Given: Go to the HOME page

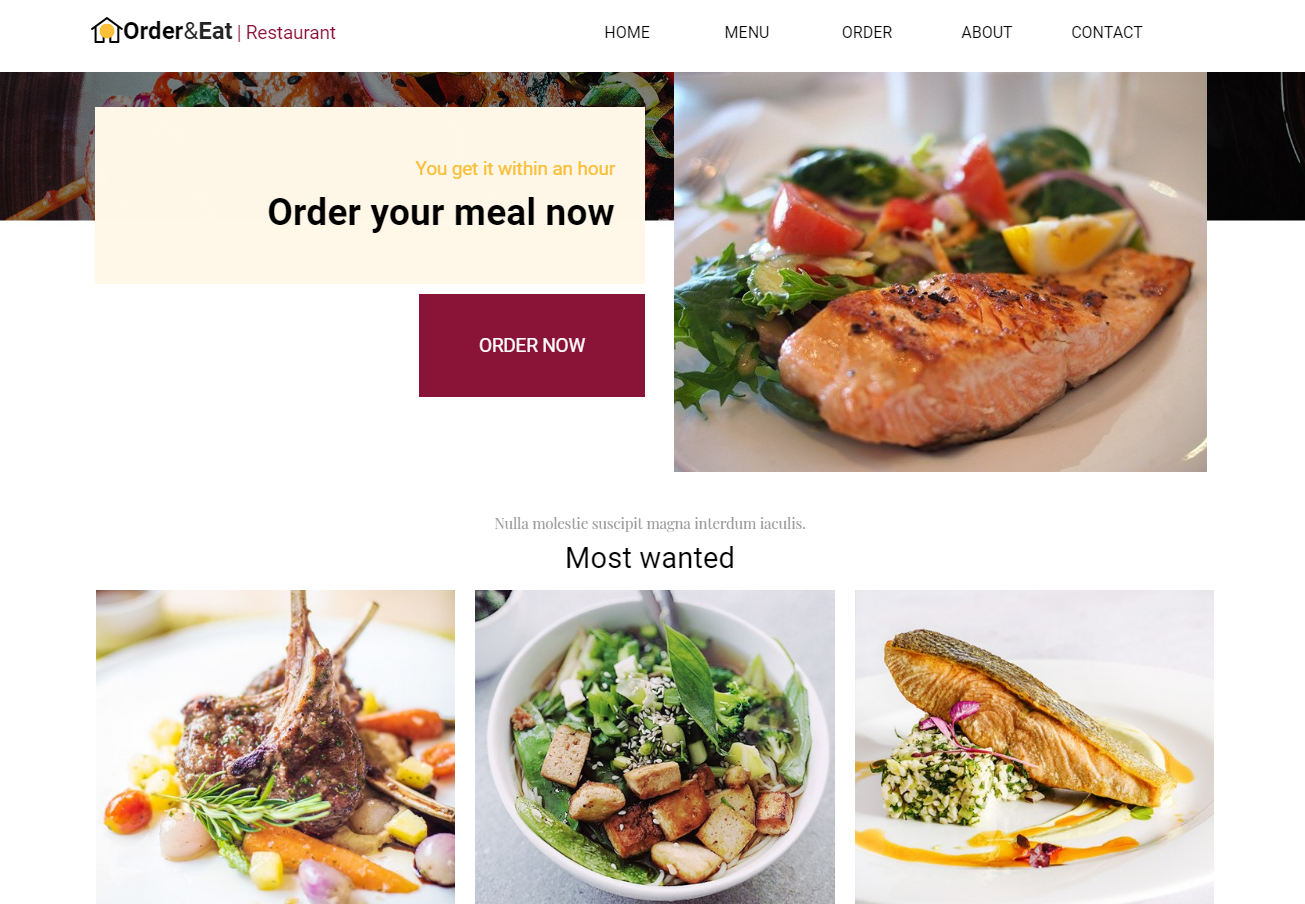Looking at the screenshot, I should (x=627, y=32).
